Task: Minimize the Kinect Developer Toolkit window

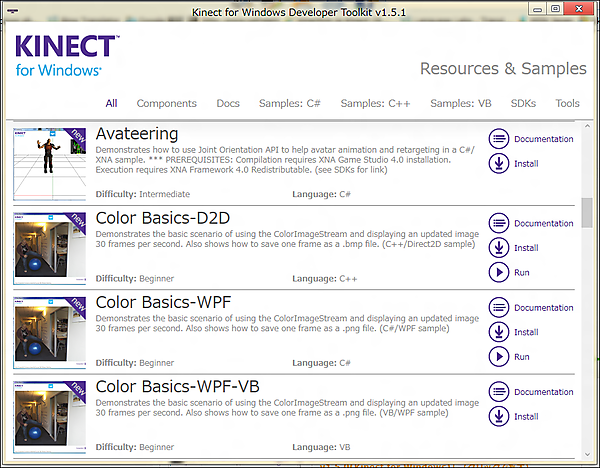Action: tap(538, 9)
